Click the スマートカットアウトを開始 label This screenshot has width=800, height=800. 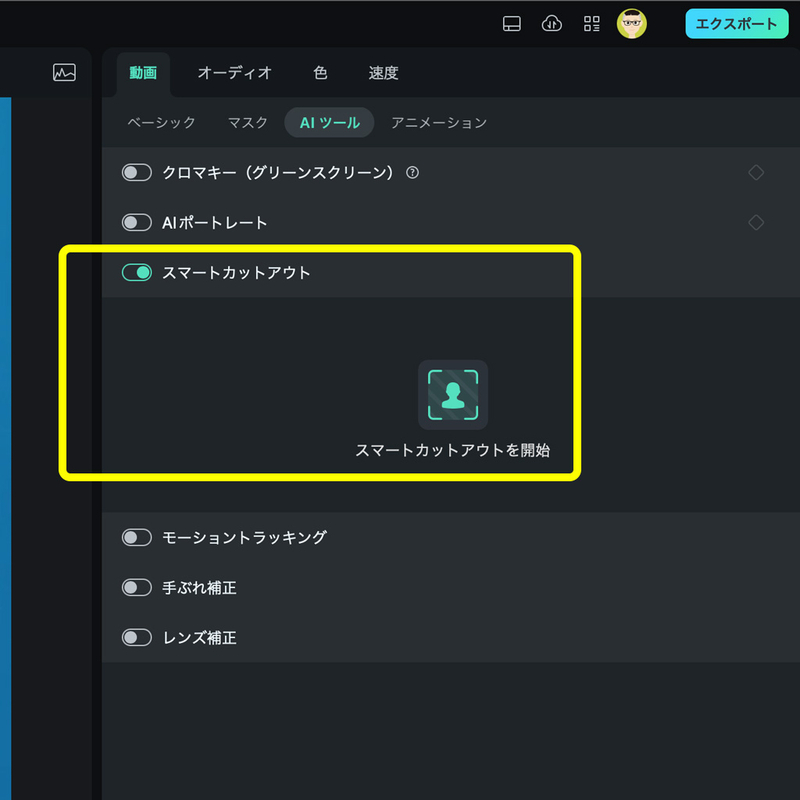click(453, 450)
